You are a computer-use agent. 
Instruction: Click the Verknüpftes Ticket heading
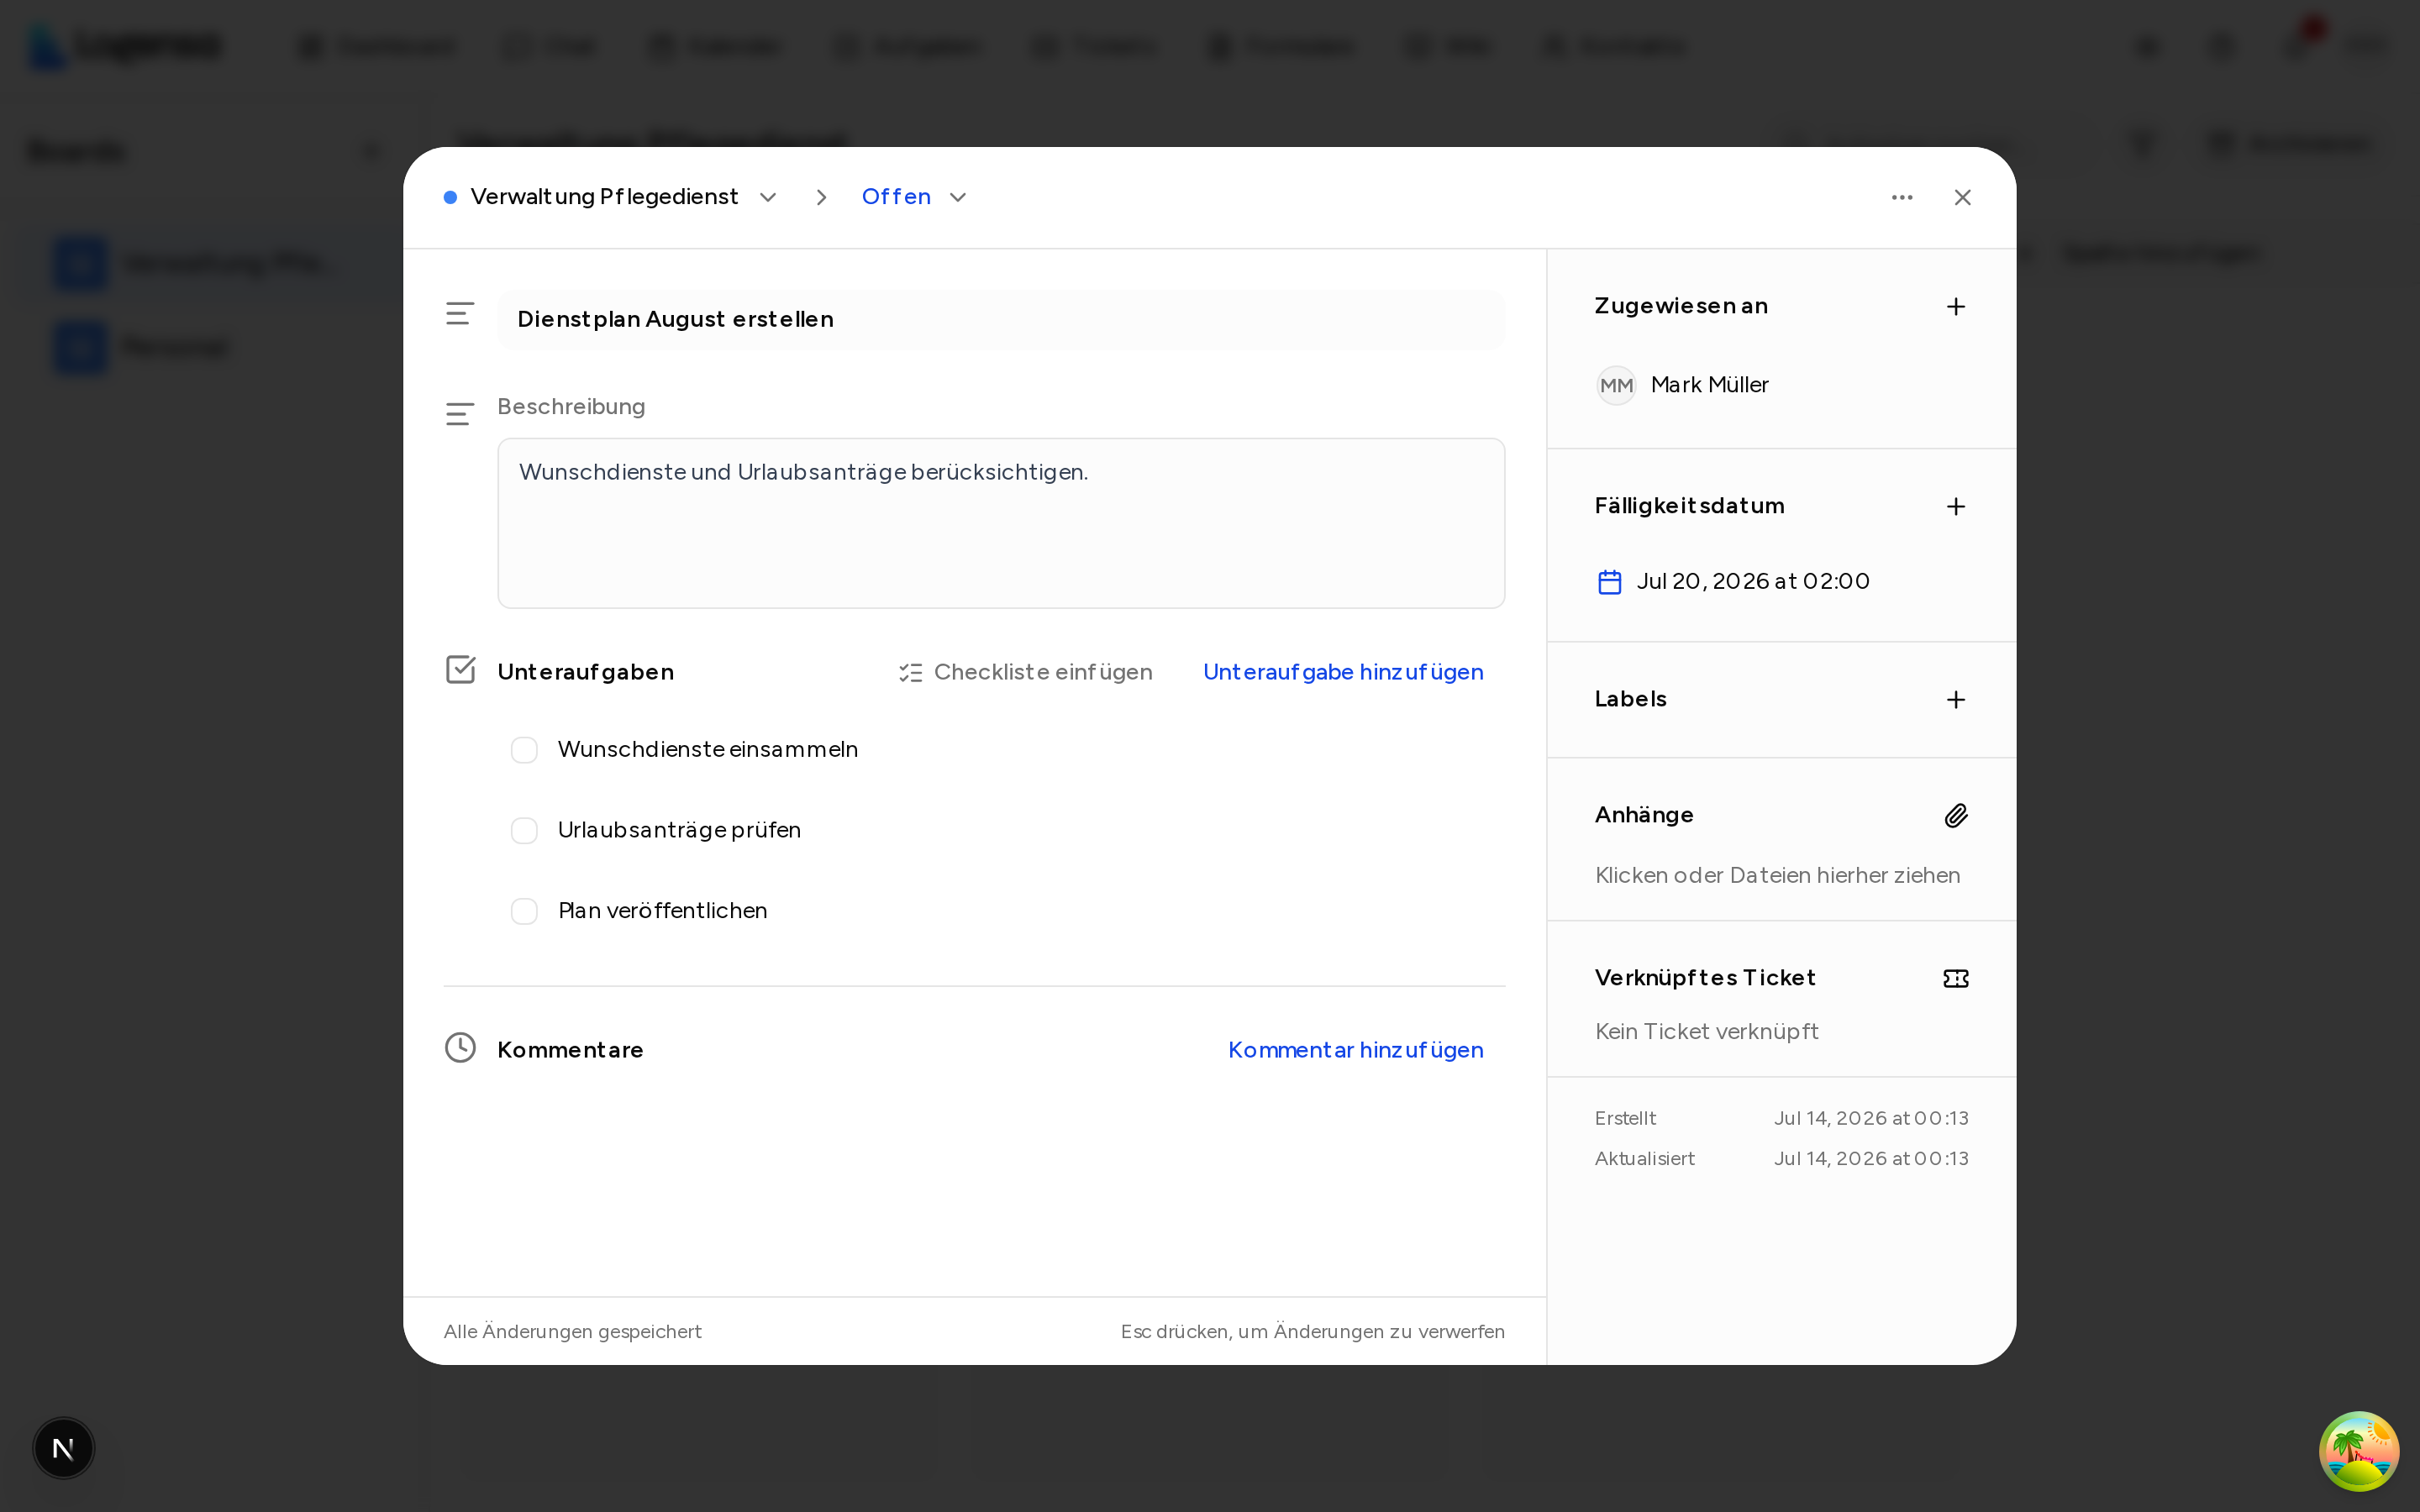(x=1704, y=978)
